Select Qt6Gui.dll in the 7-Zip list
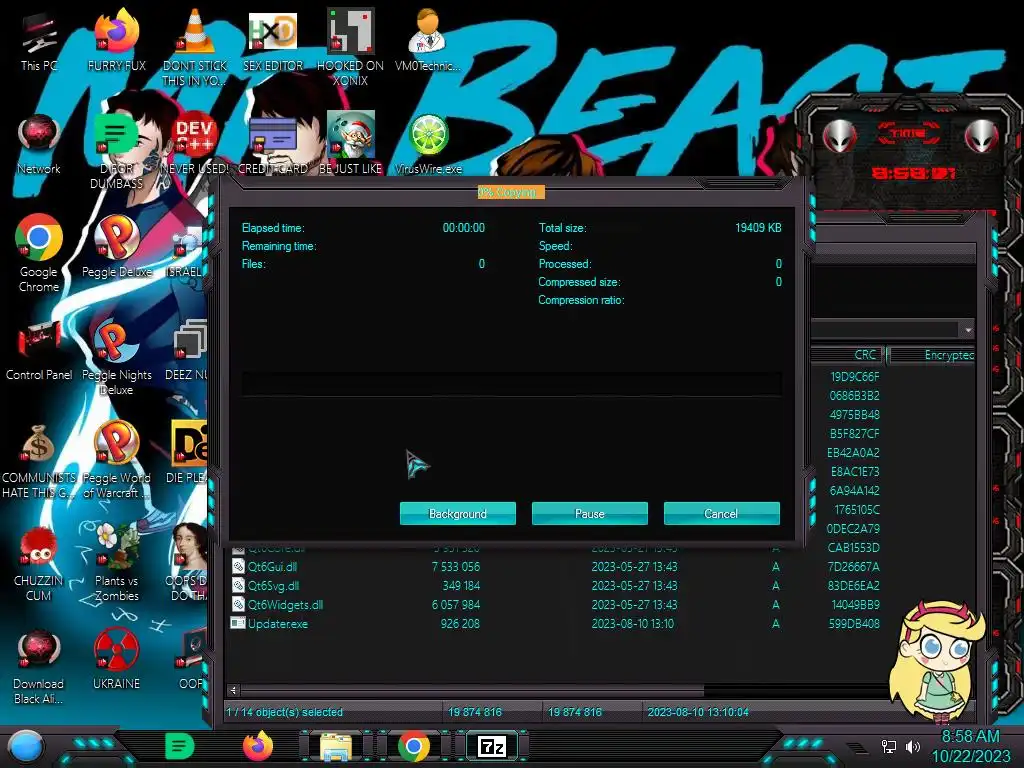 coord(273,567)
